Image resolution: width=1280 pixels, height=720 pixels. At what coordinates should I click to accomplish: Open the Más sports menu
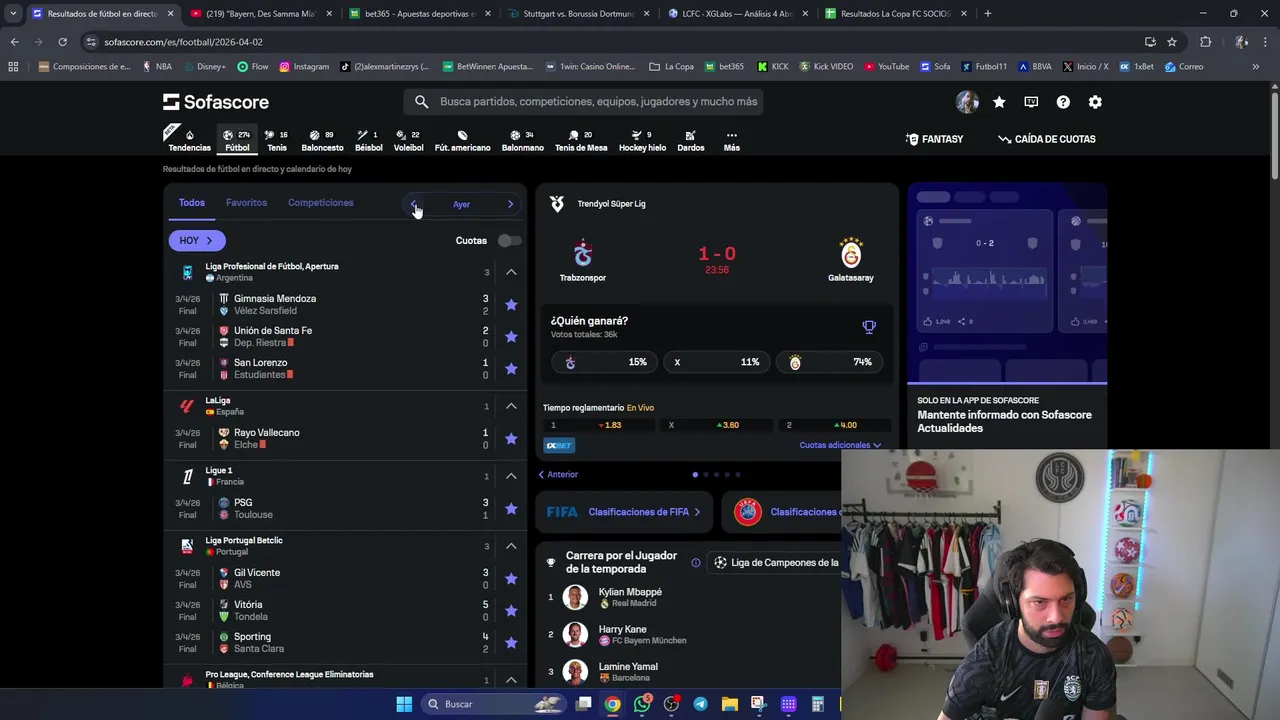point(731,140)
